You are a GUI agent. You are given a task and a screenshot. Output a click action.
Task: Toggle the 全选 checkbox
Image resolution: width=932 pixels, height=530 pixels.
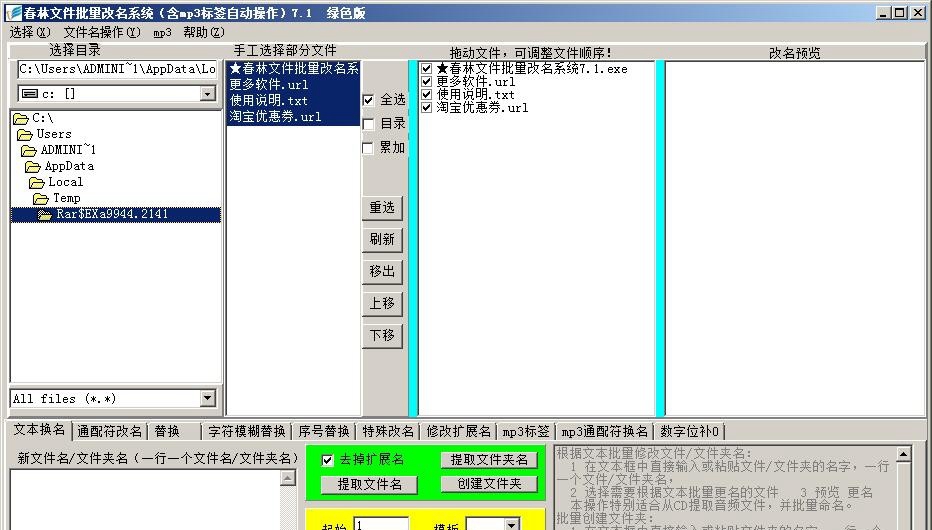click(x=368, y=100)
